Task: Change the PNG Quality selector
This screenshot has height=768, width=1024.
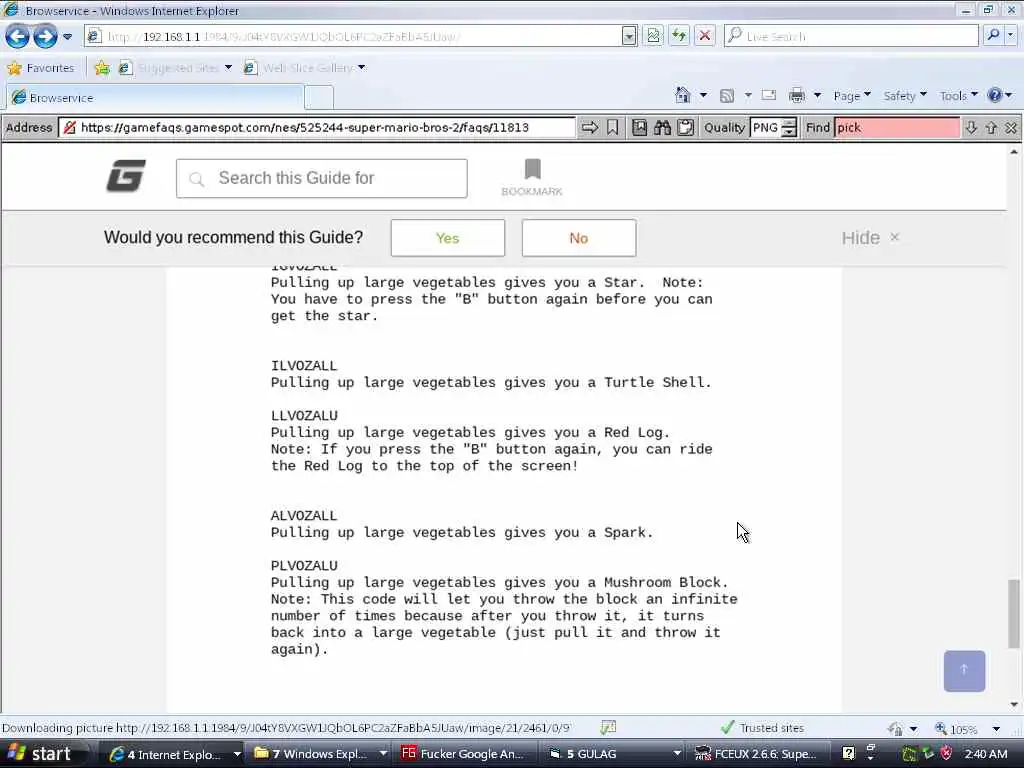Action: pyautogui.click(x=773, y=127)
